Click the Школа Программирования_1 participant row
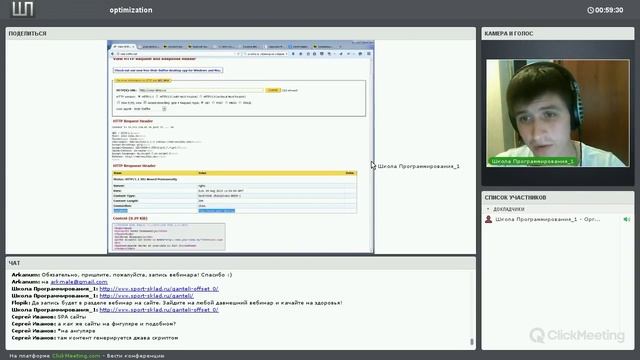This screenshot has width=640, height=360. [558, 220]
